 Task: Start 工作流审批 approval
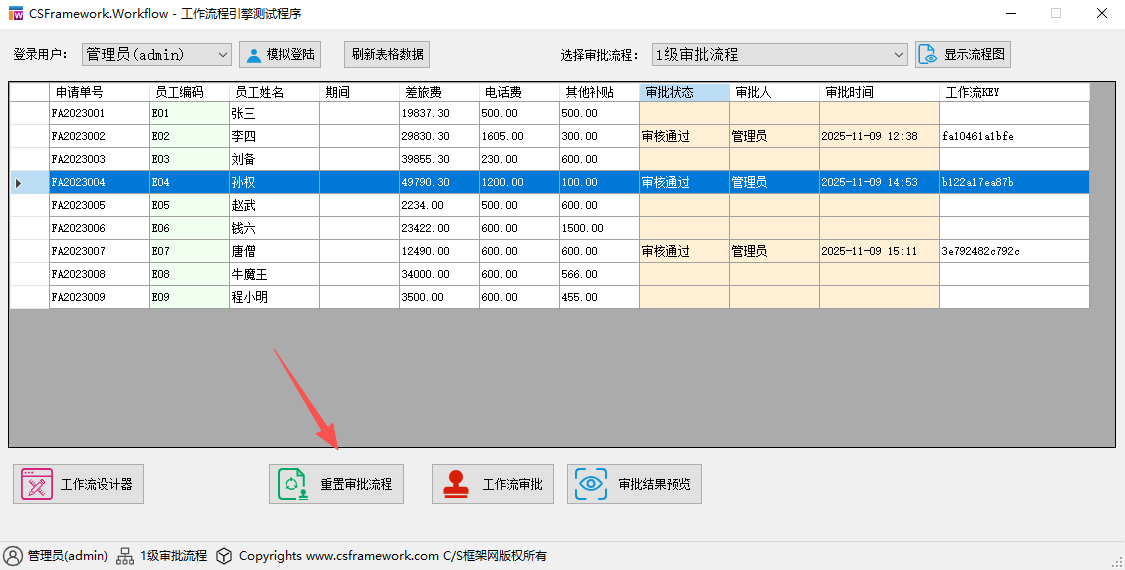pos(493,484)
